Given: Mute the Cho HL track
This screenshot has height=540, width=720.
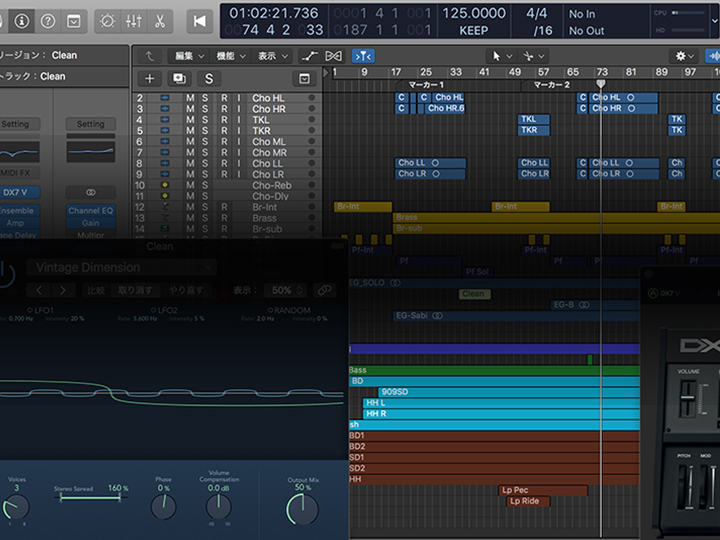Looking at the screenshot, I should (190, 98).
